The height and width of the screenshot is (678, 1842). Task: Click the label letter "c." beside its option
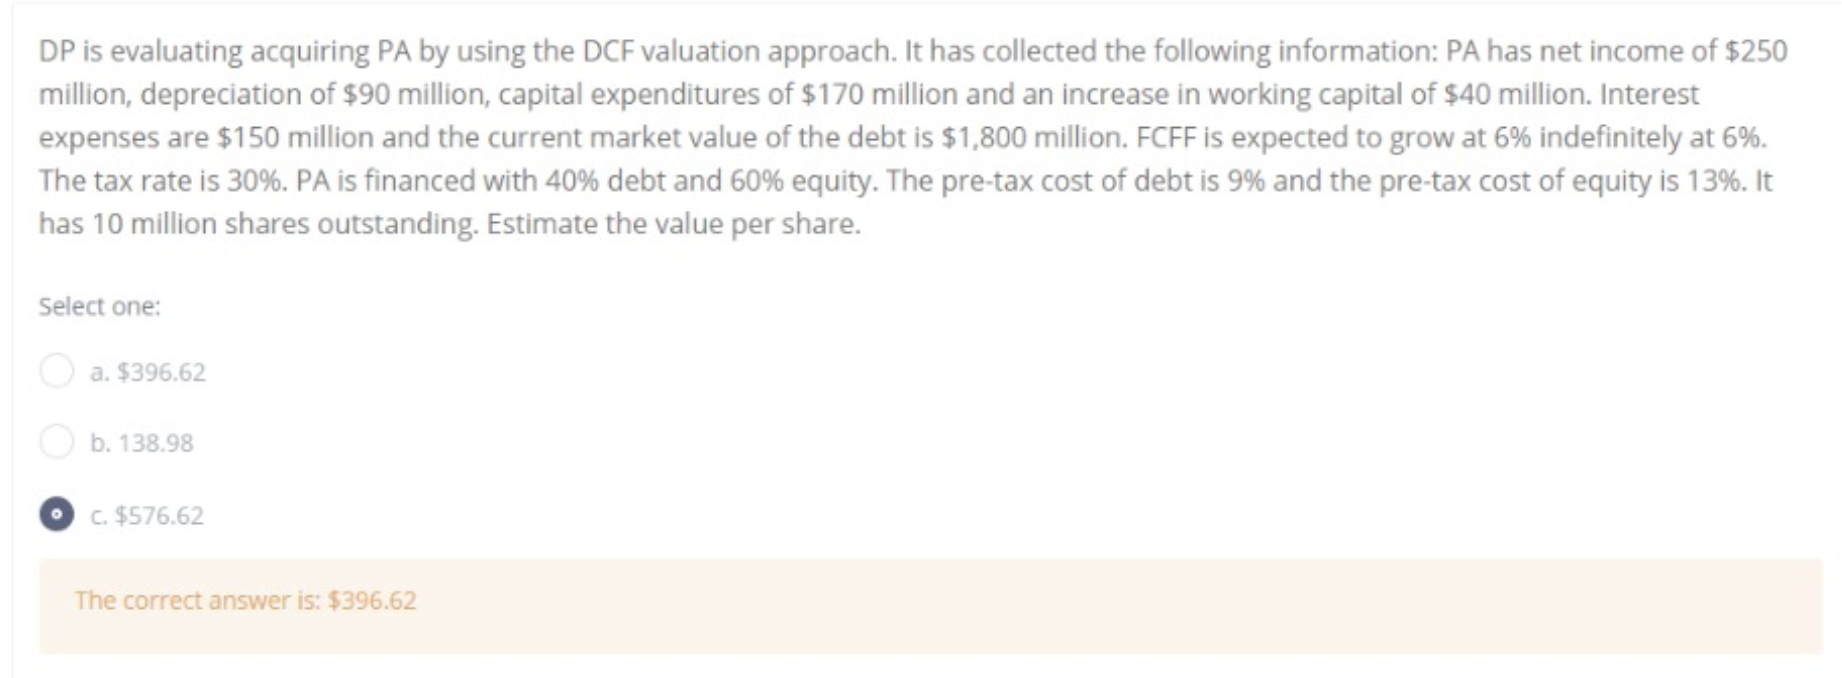click(98, 514)
